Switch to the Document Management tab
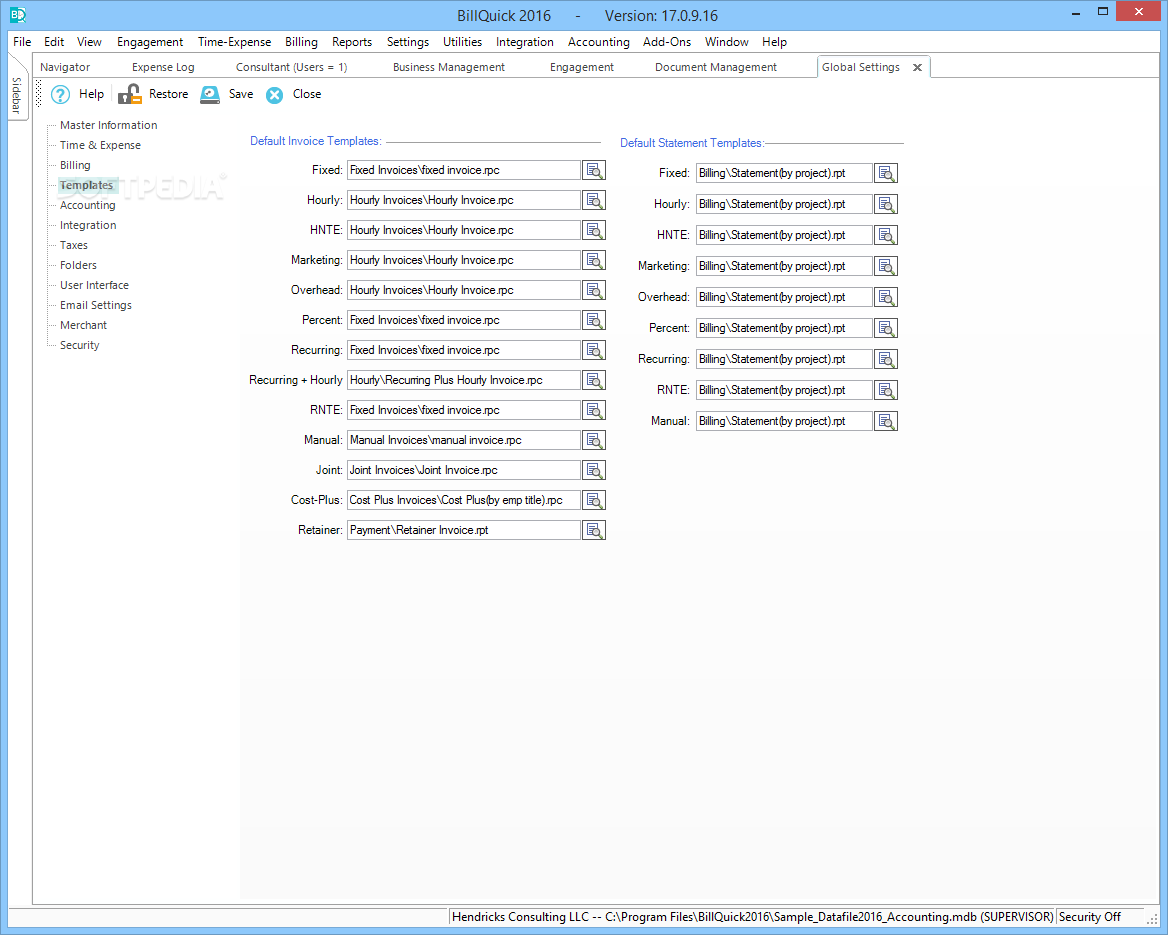The width and height of the screenshot is (1168, 935). pos(715,67)
